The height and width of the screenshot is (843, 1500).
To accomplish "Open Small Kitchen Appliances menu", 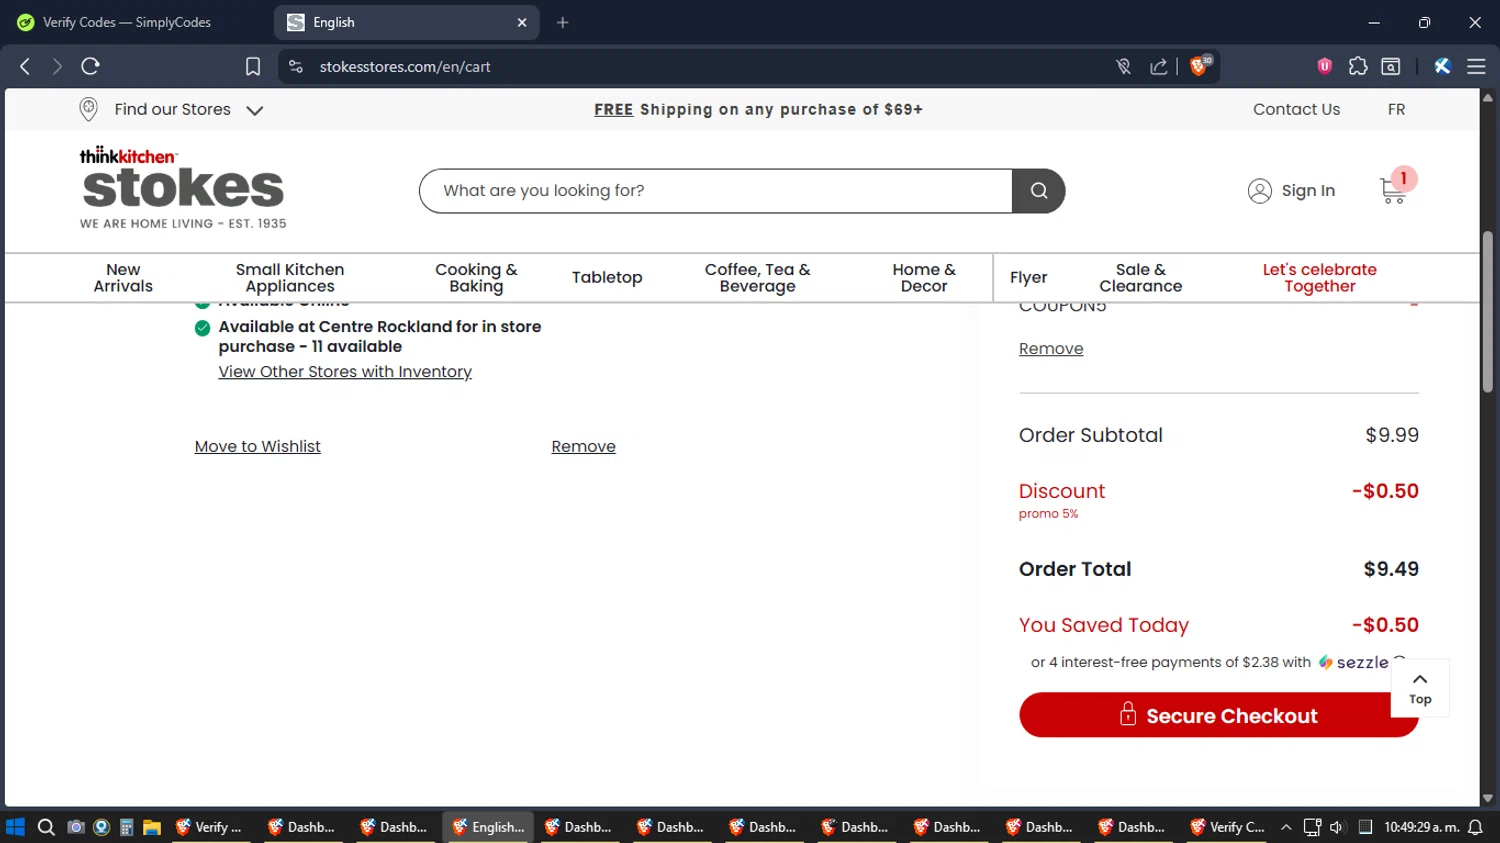I will point(290,278).
